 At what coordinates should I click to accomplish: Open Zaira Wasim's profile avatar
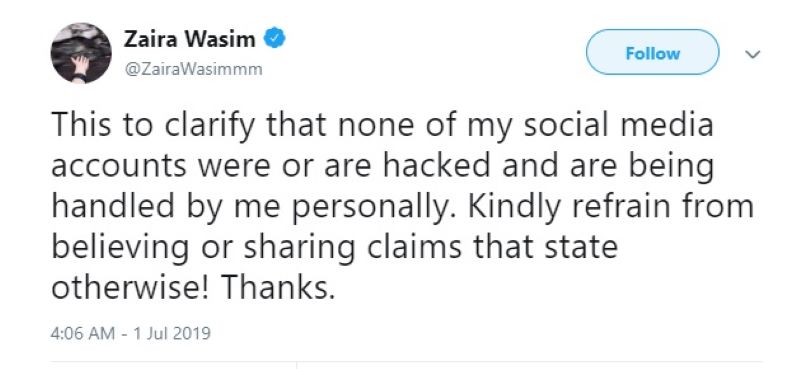[81, 53]
